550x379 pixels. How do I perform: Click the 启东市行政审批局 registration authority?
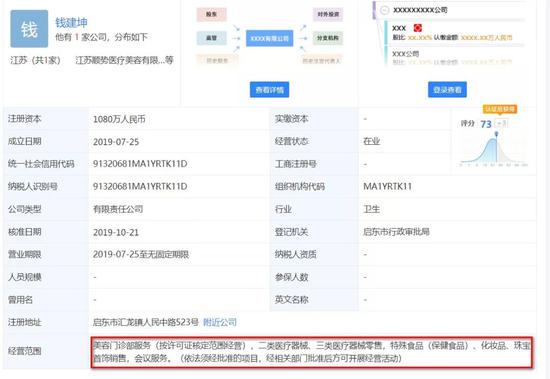(396, 232)
